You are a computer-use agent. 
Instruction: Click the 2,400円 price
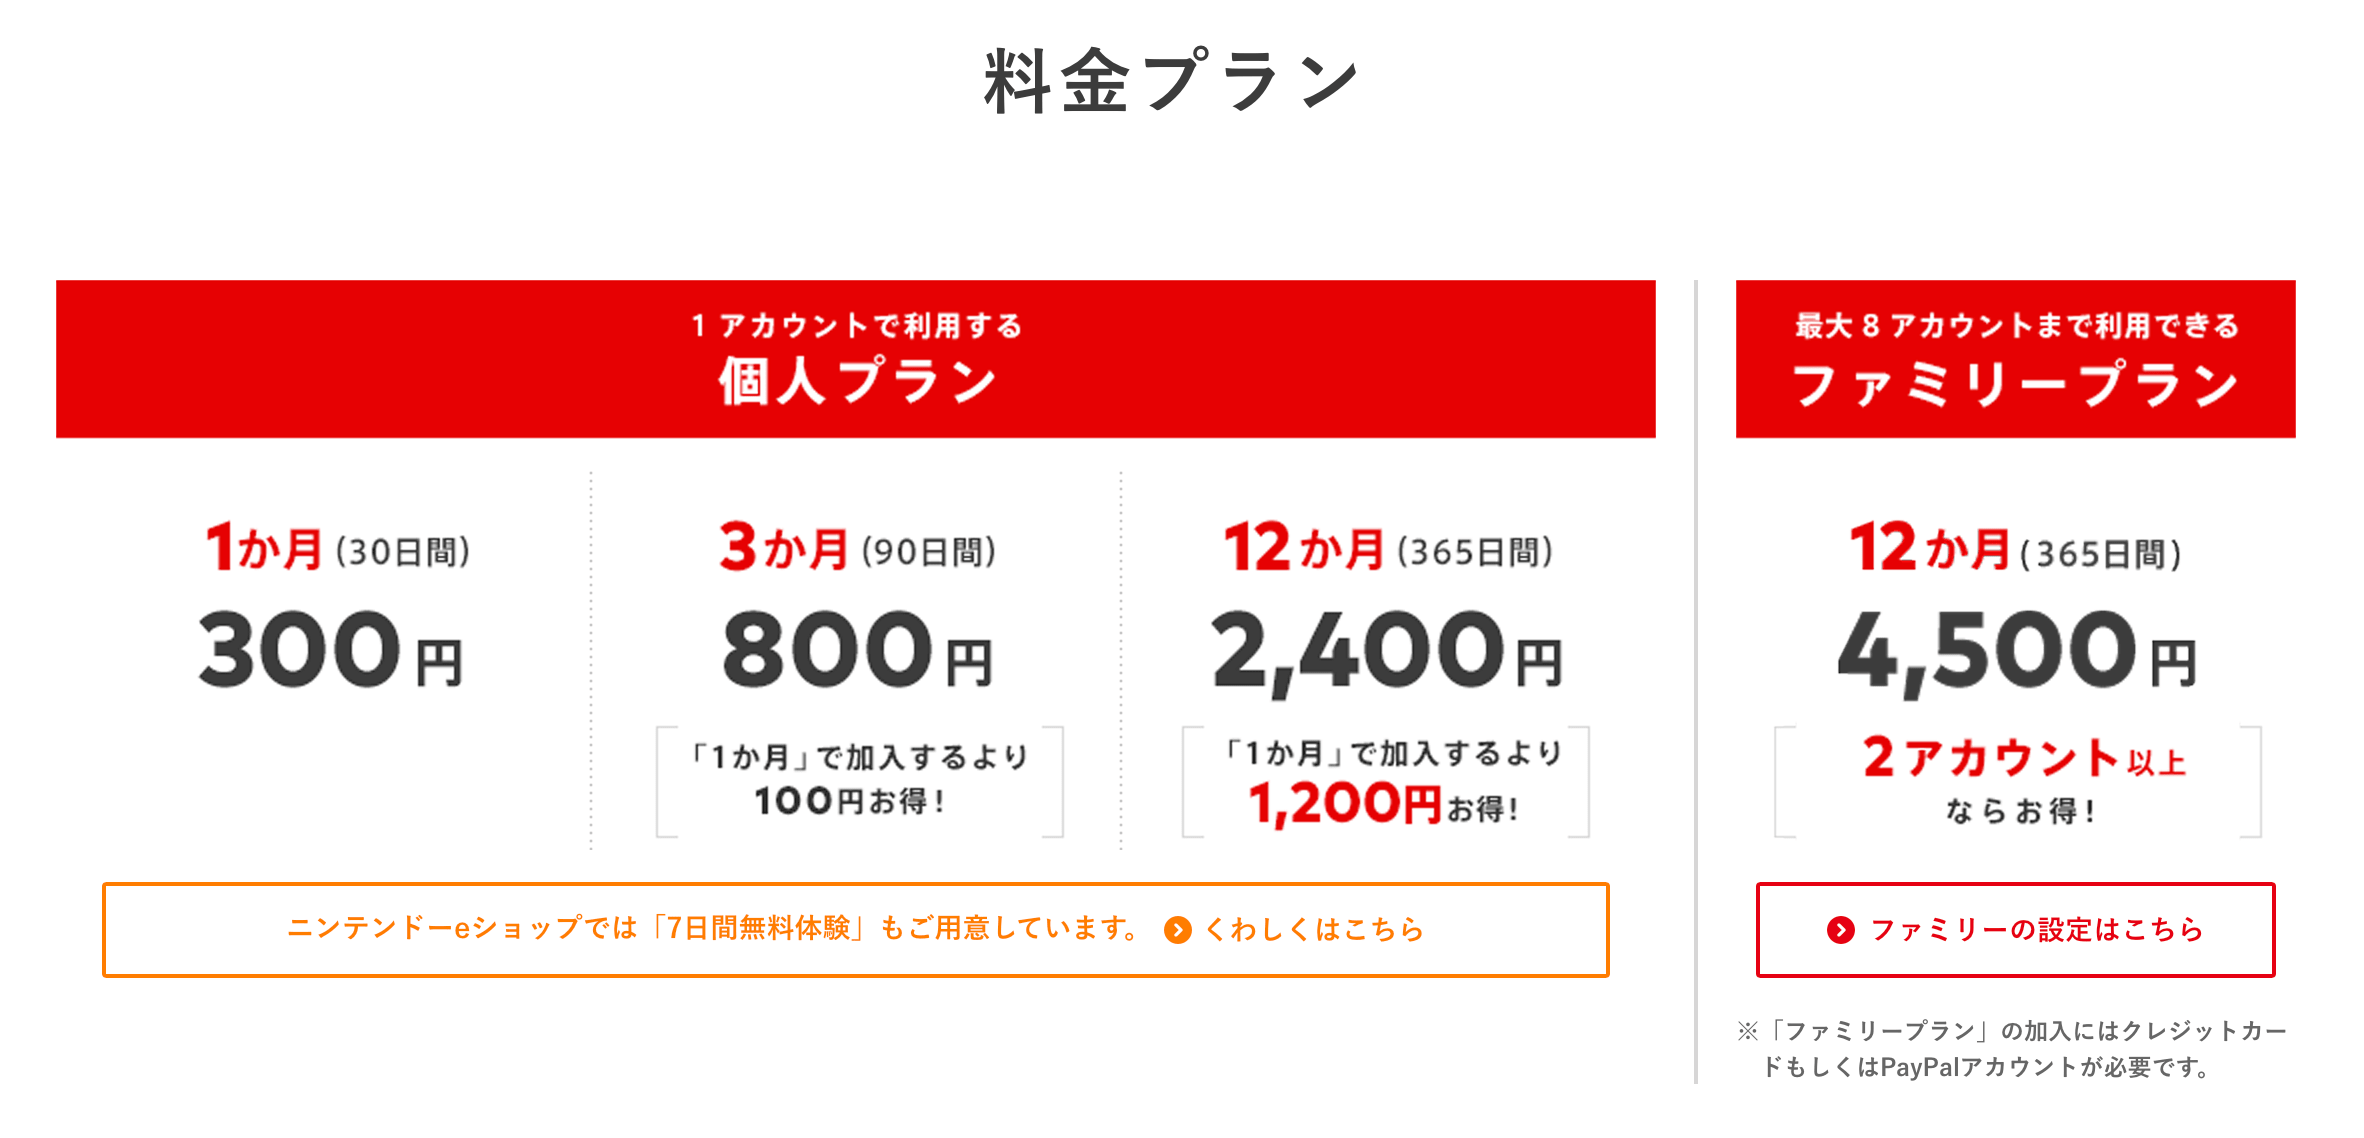tap(1386, 651)
